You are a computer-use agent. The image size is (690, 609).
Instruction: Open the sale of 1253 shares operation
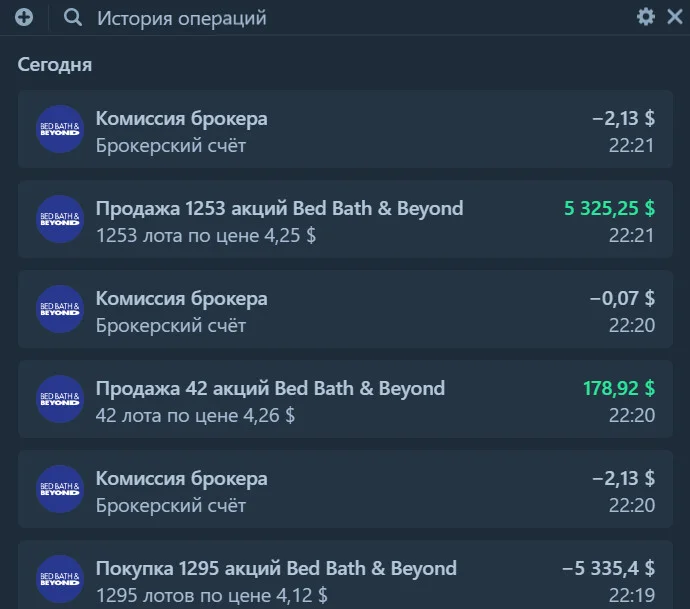[x=345, y=219]
